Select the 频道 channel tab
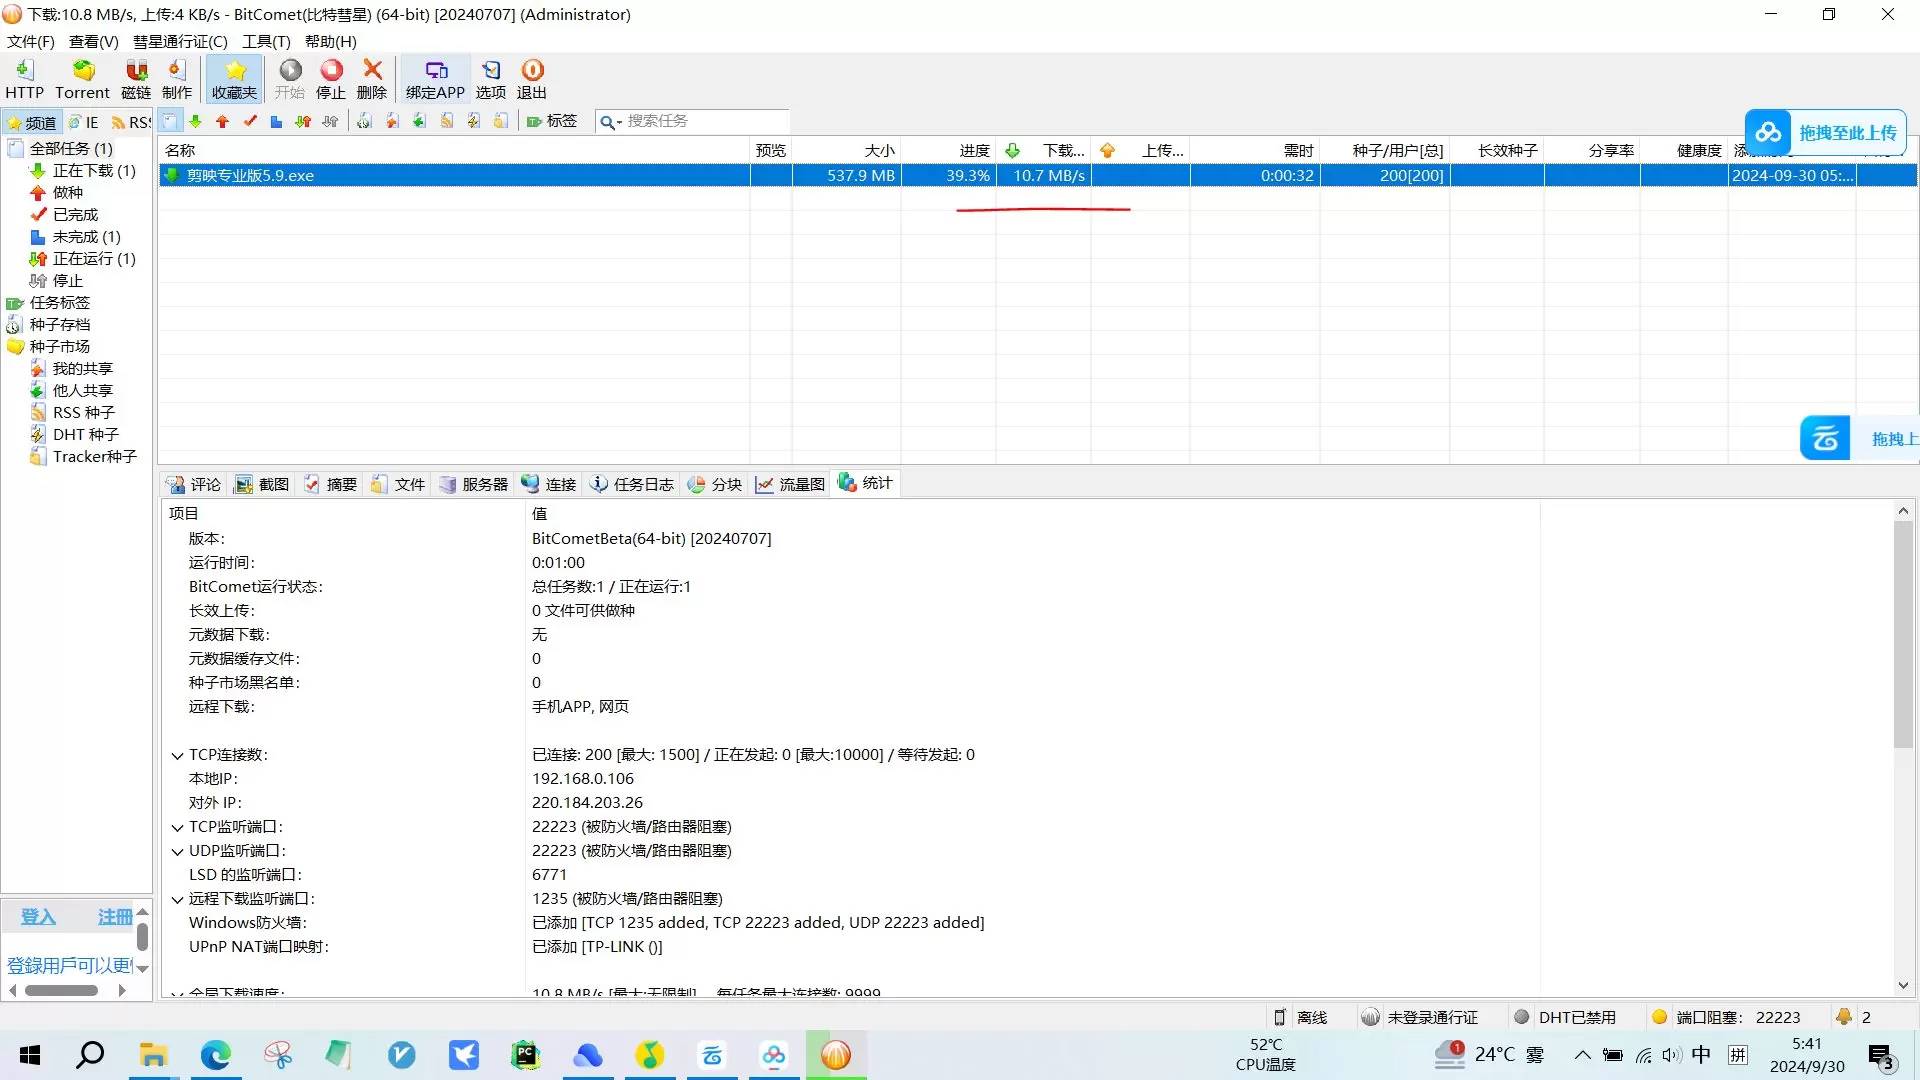The width and height of the screenshot is (1920, 1080). pos(32,122)
